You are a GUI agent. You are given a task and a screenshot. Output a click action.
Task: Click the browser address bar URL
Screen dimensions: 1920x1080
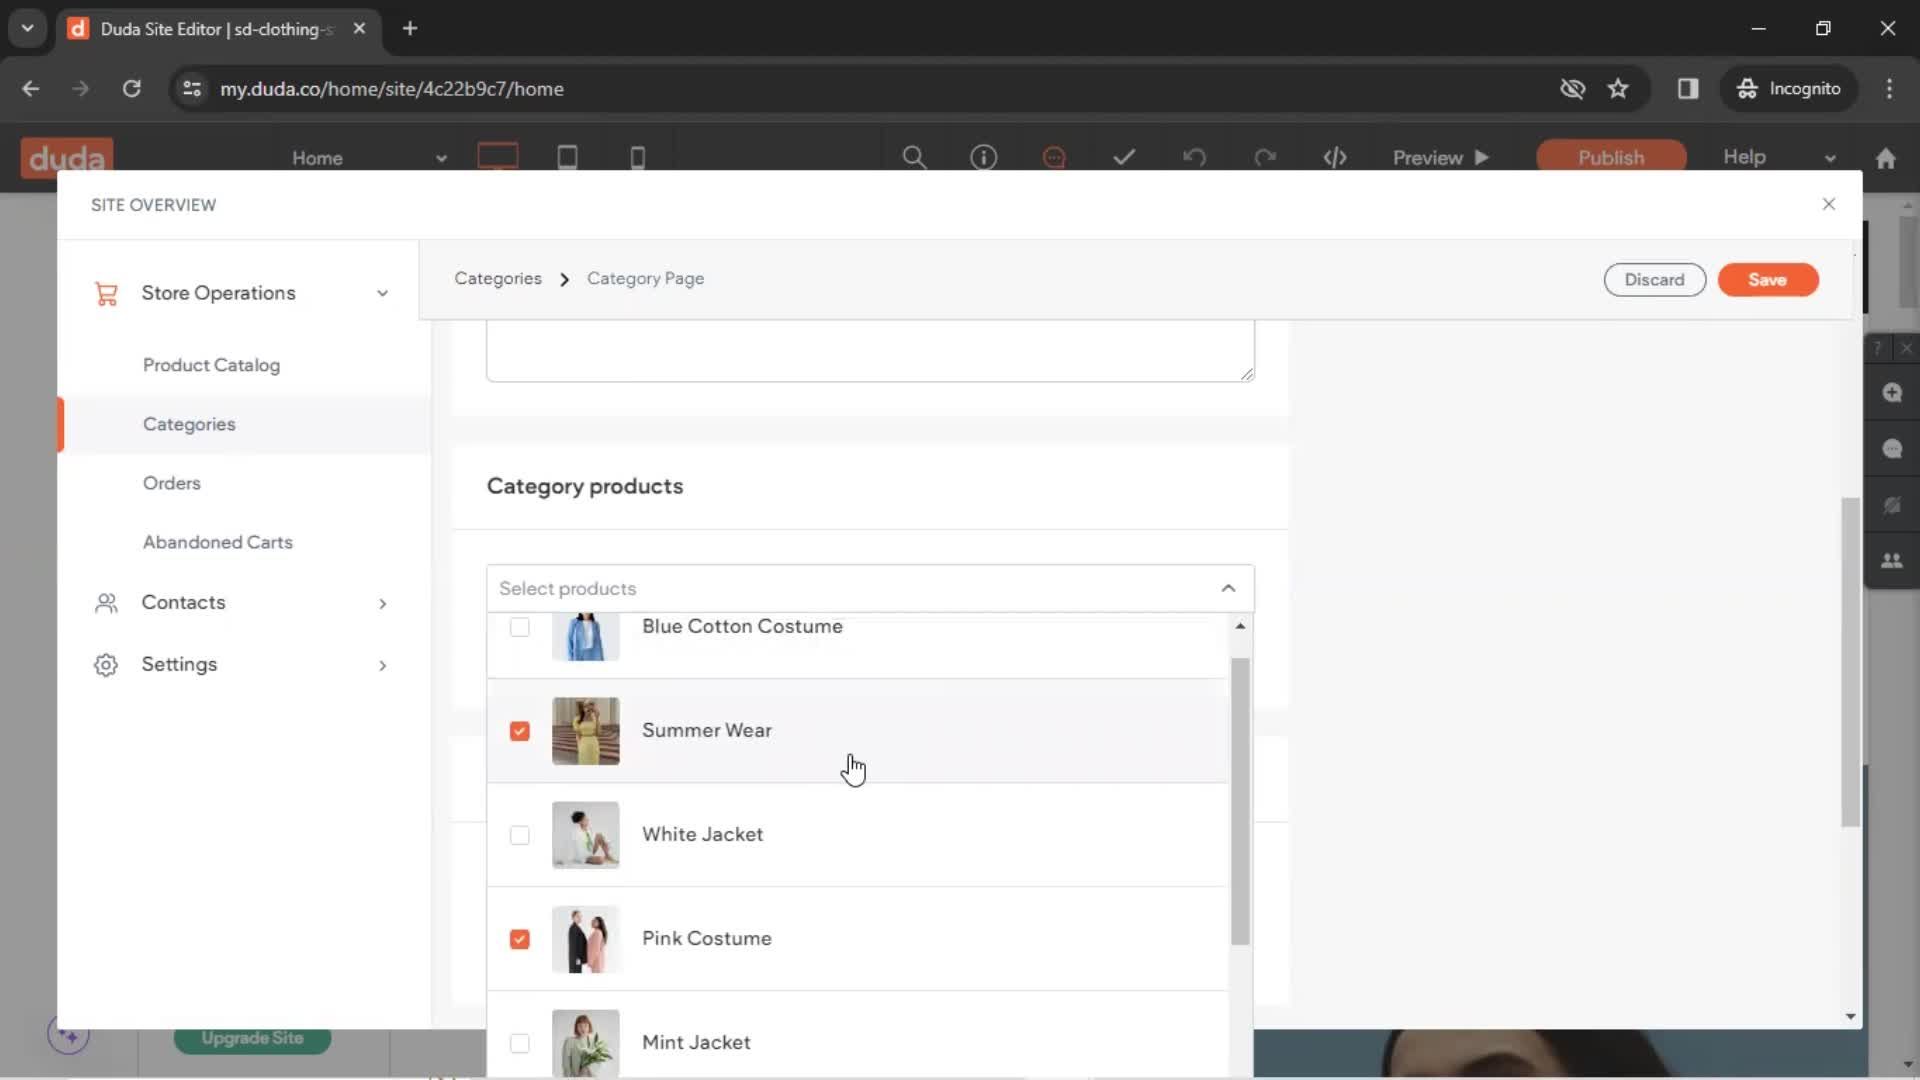[392, 89]
